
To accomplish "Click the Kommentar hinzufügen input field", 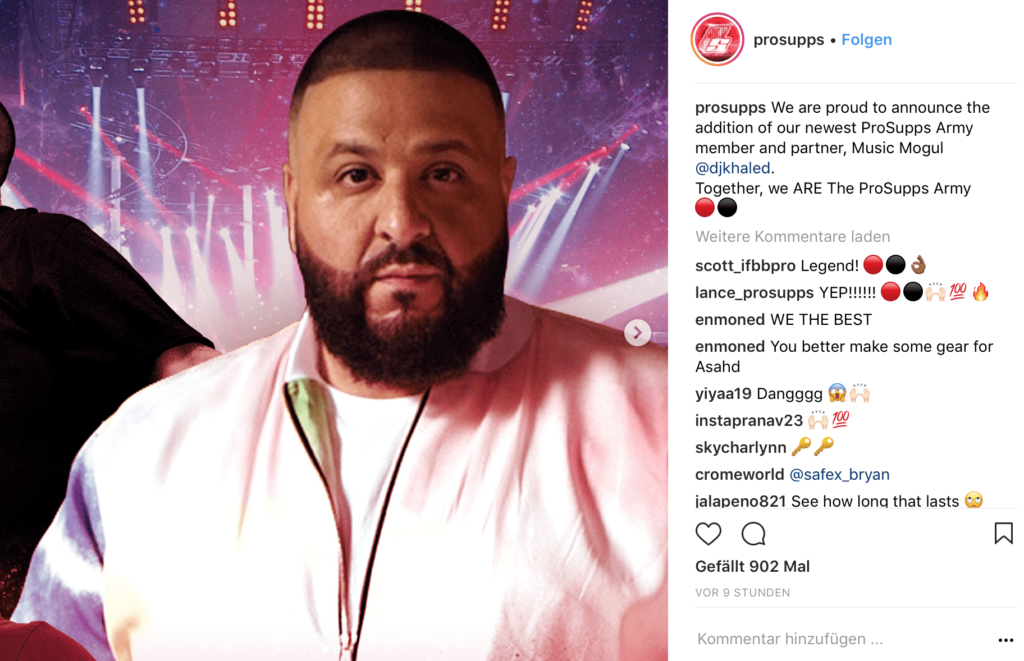I will 842,639.
